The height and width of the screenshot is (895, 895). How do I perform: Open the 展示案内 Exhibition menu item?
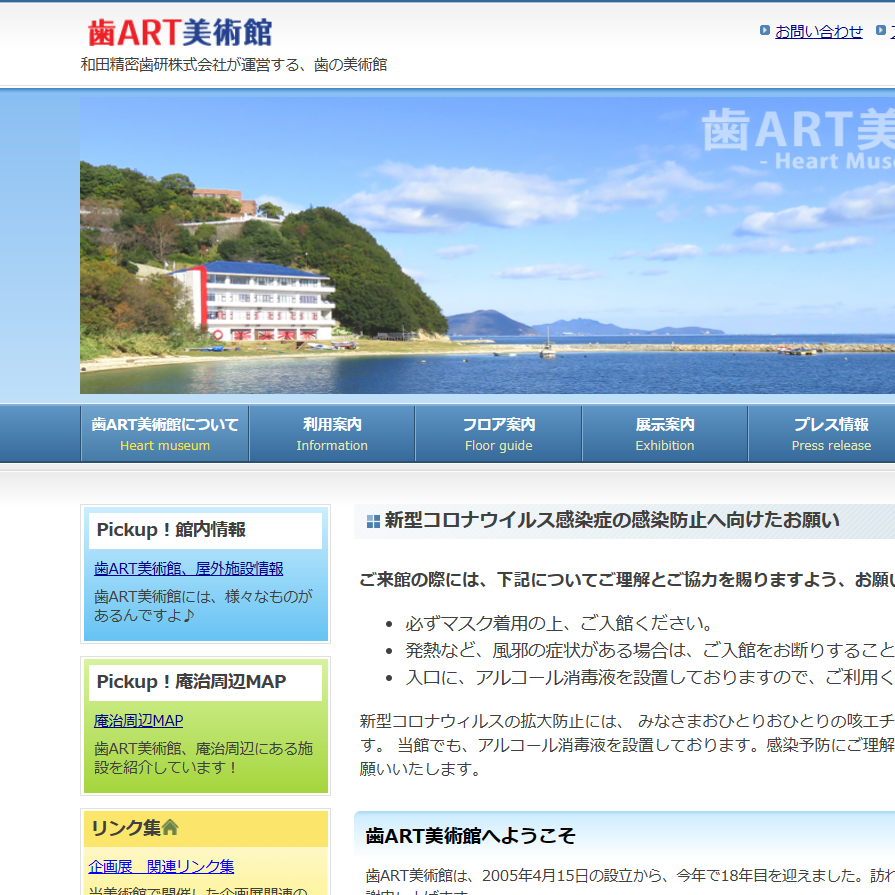tap(665, 434)
